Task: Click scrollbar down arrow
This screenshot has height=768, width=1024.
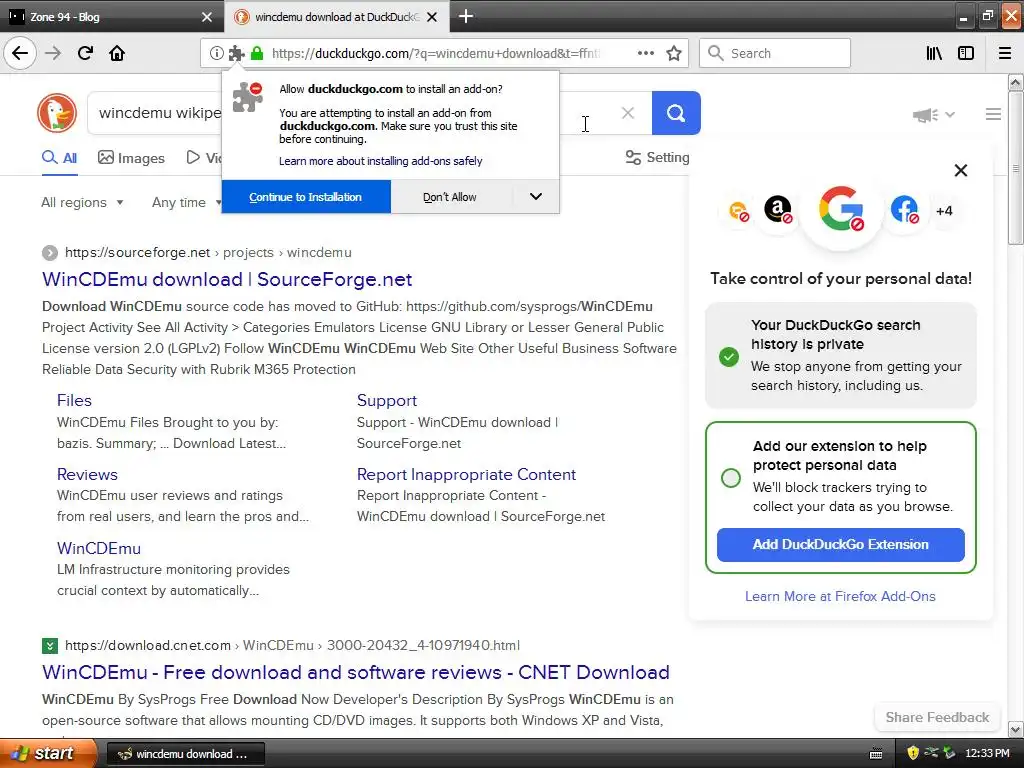Action: click(x=1016, y=729)
